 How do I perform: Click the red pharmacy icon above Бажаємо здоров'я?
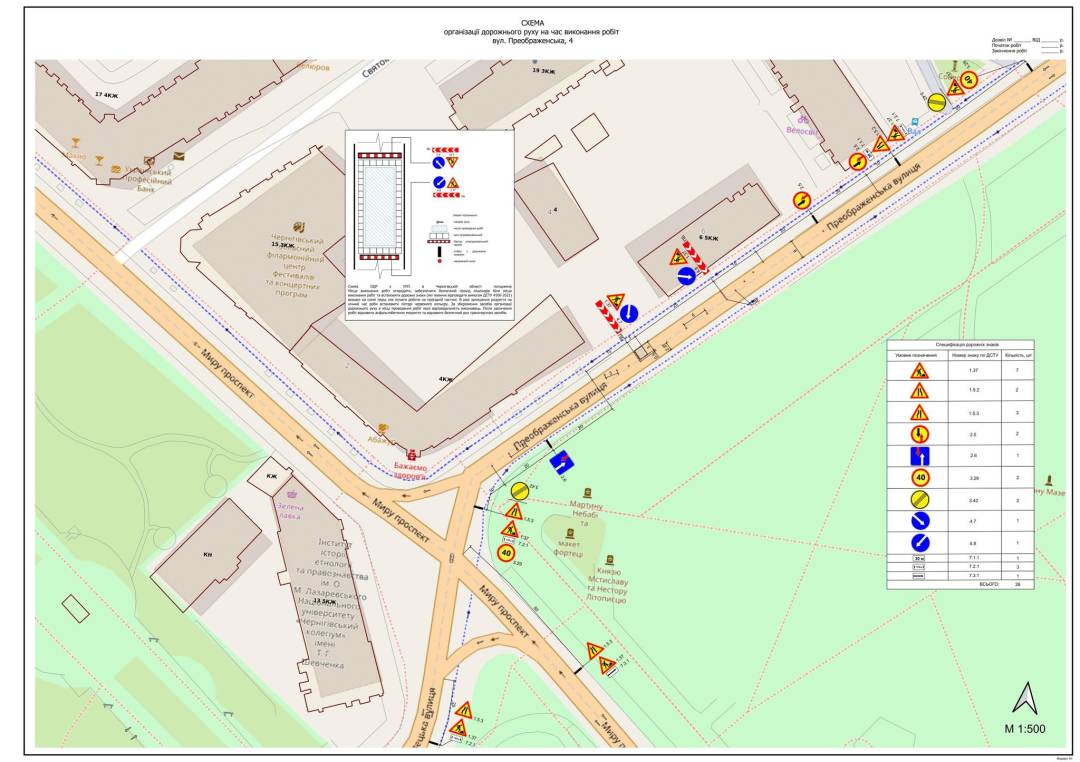[411, 454]
